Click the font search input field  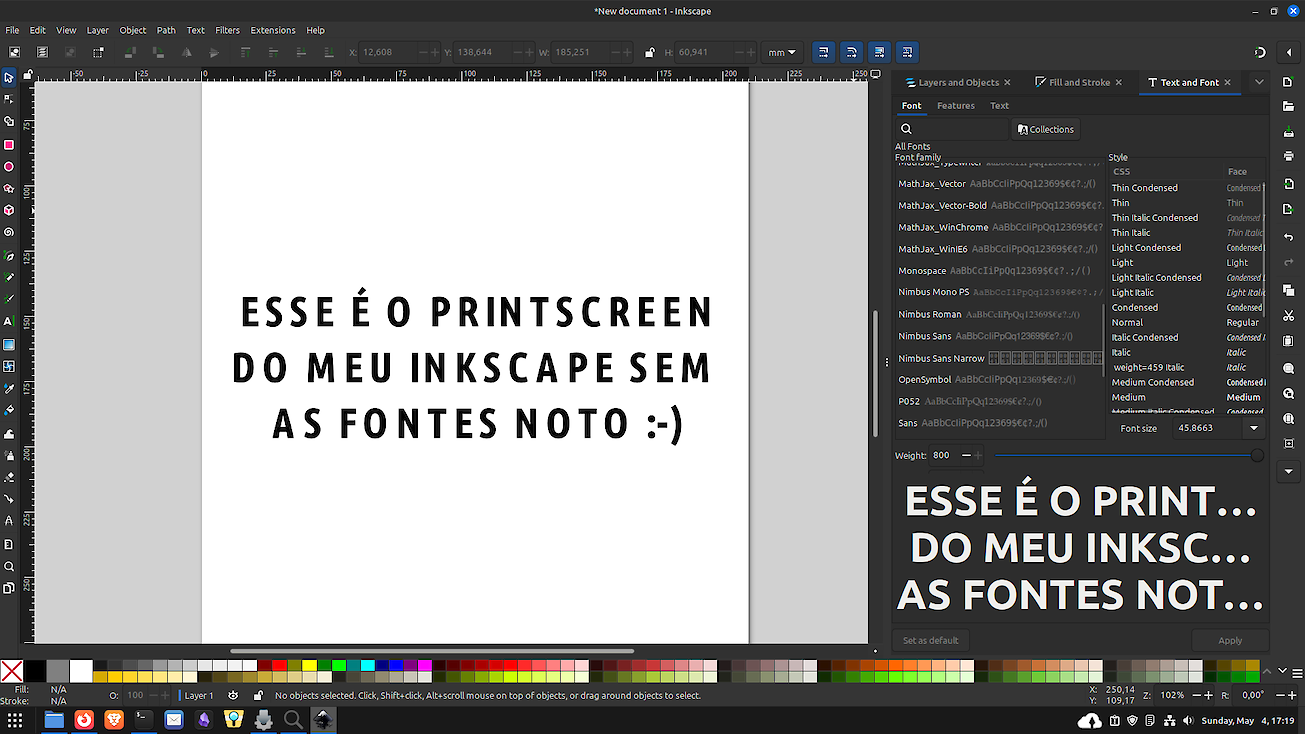[953, 129]
